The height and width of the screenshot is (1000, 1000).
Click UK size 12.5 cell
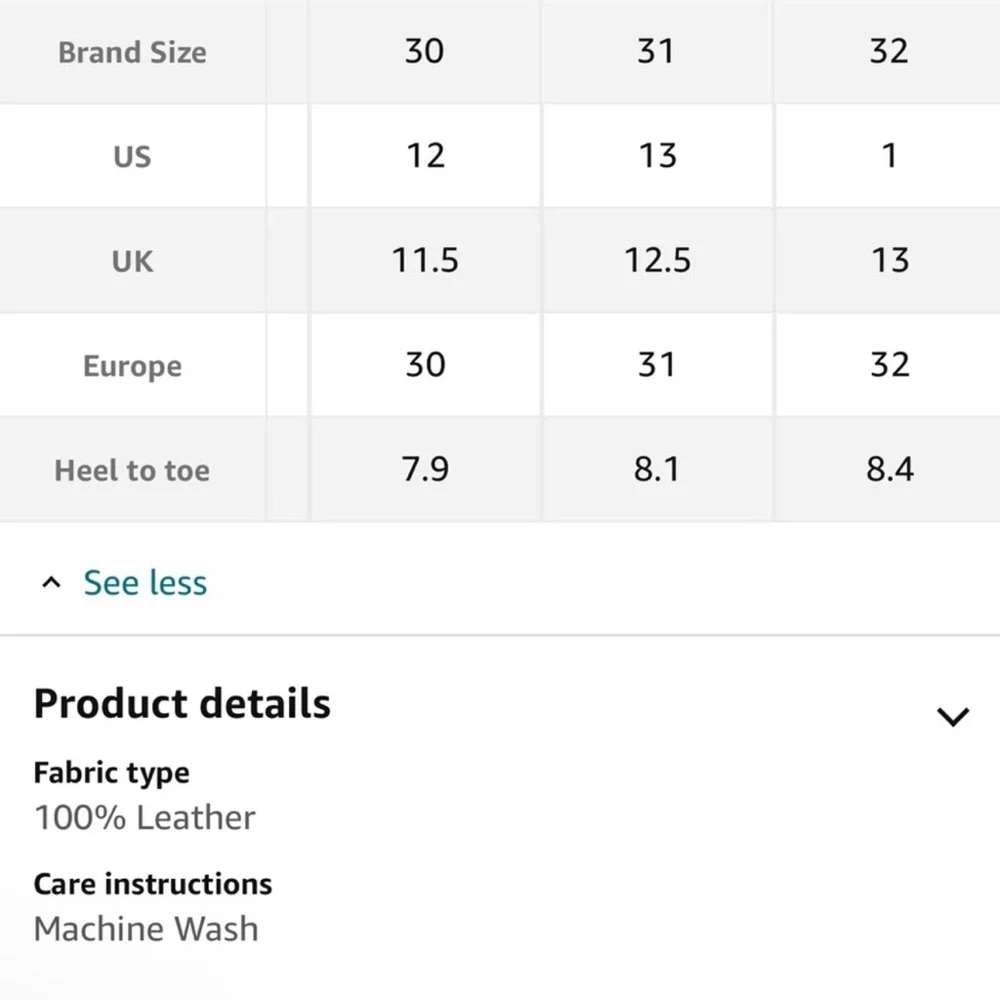click(x=657, y=260)
